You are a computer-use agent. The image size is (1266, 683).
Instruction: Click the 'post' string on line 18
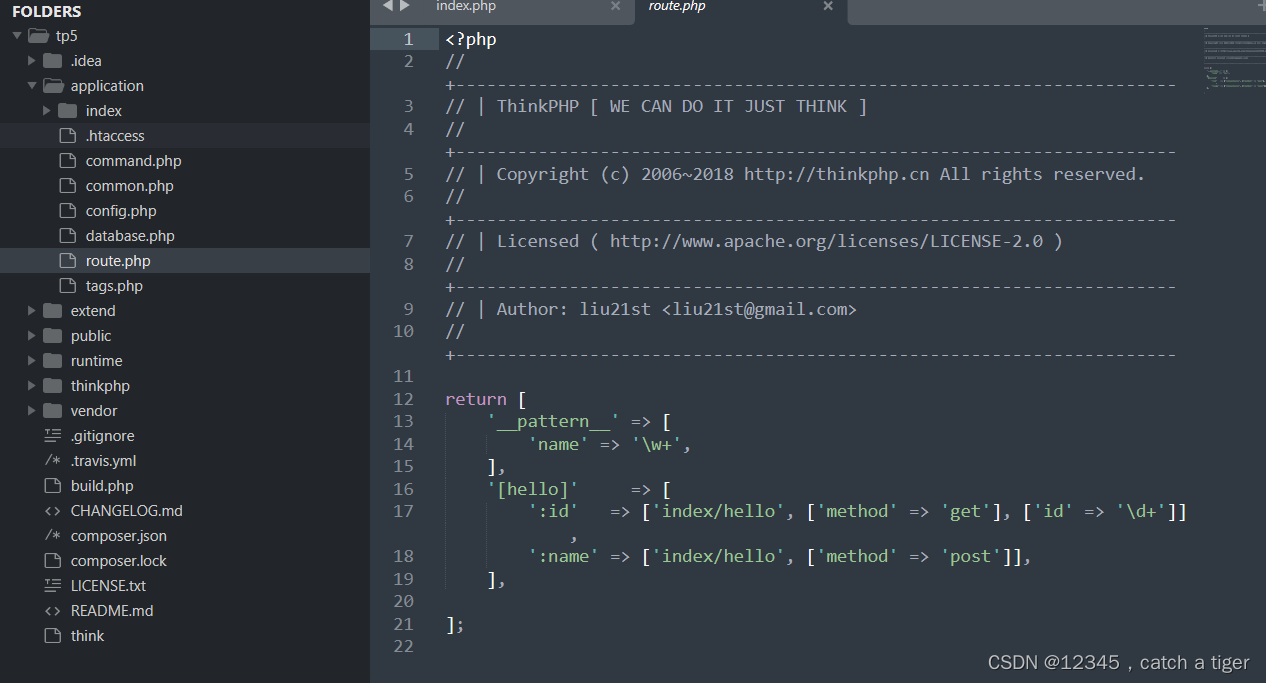click(973, 556)
